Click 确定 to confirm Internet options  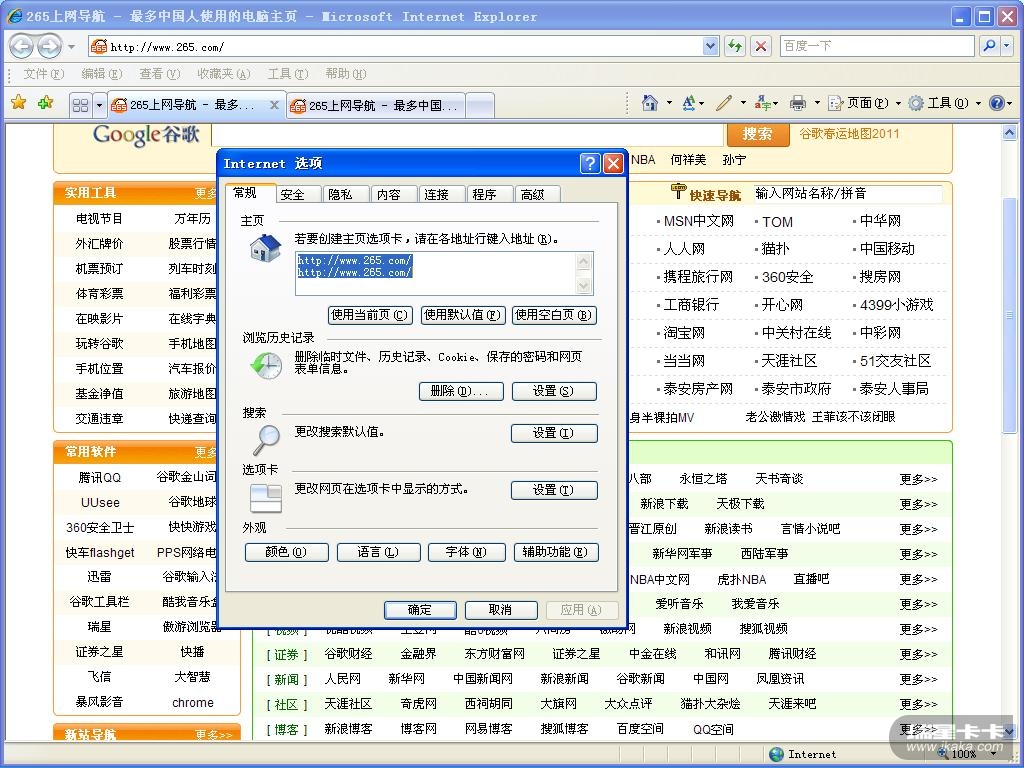[420, 610]
